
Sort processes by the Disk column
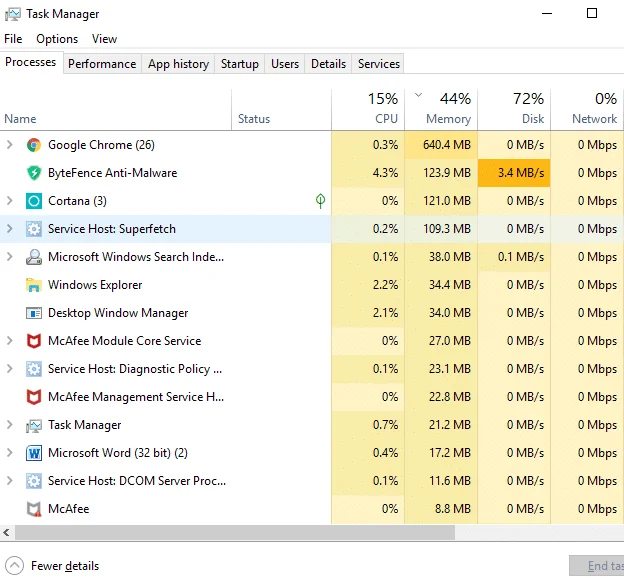(514, 110)
